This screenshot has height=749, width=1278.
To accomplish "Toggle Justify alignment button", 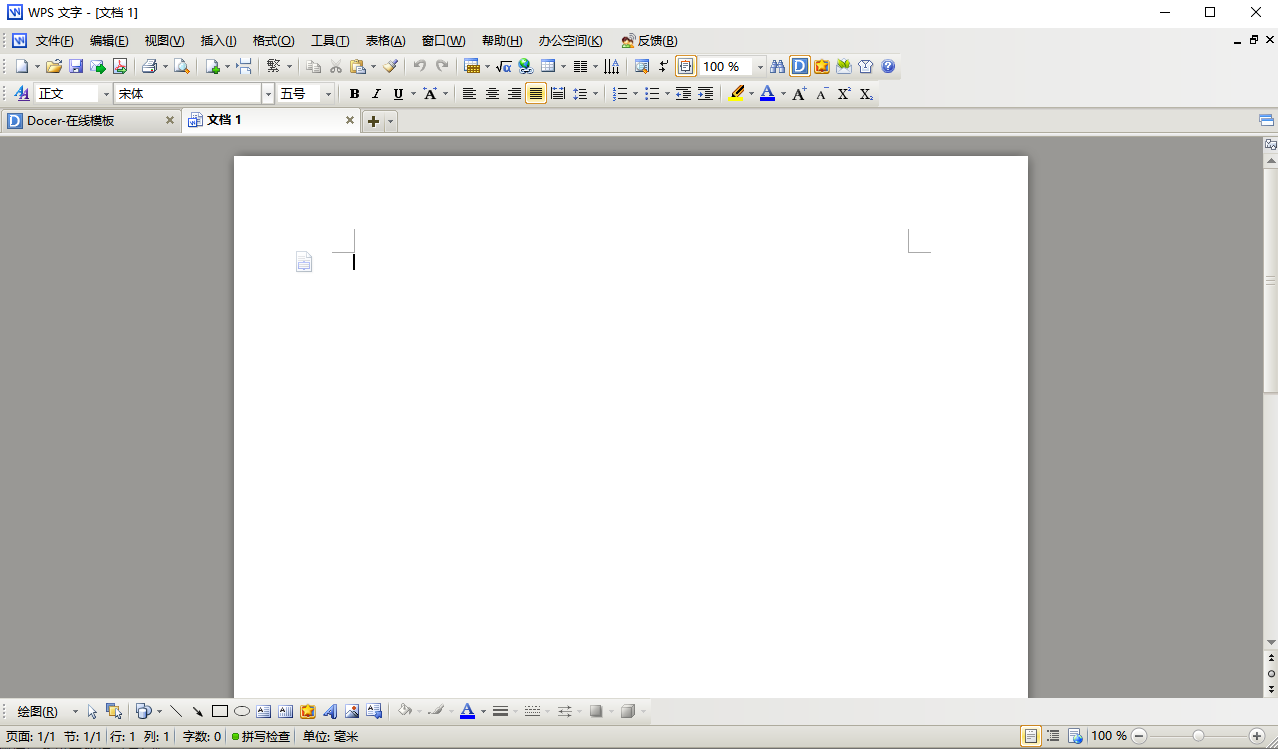I will (x=536, y=94).
